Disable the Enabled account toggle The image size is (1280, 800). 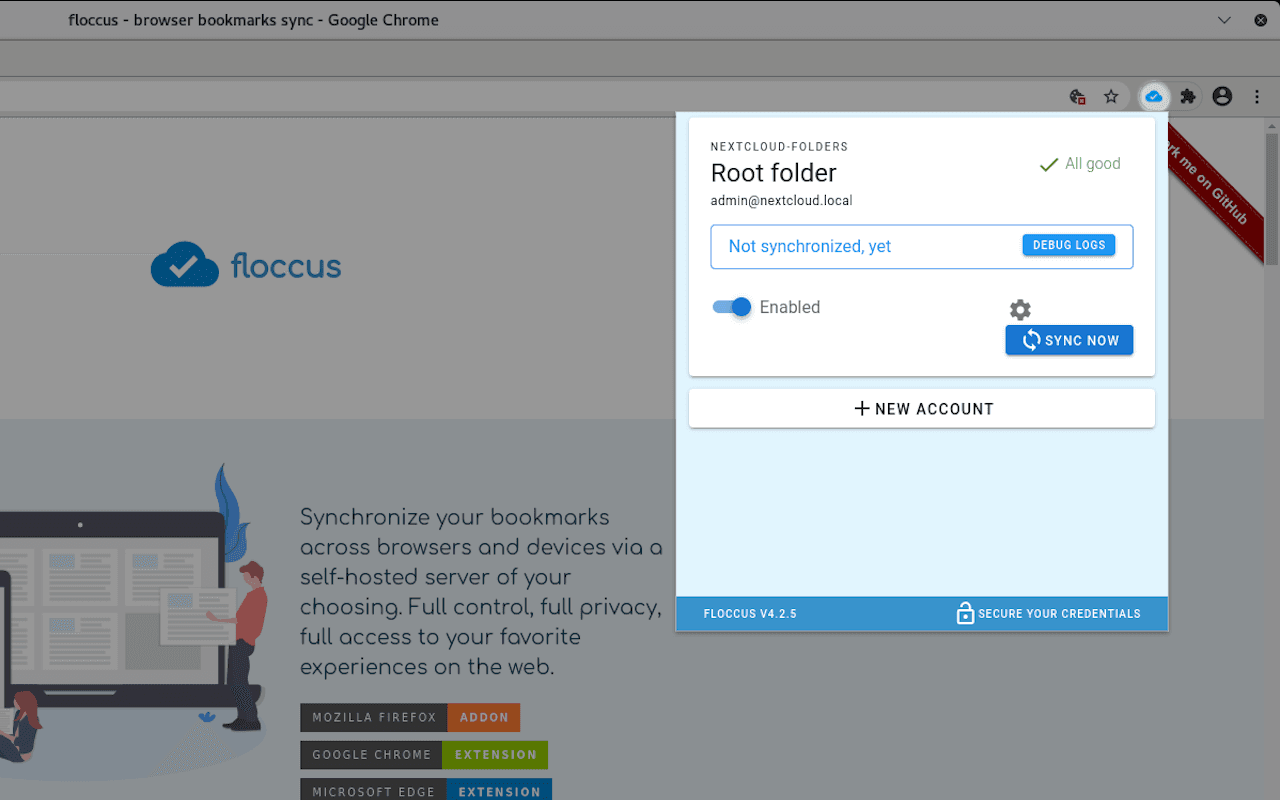(x=732, y=307)
